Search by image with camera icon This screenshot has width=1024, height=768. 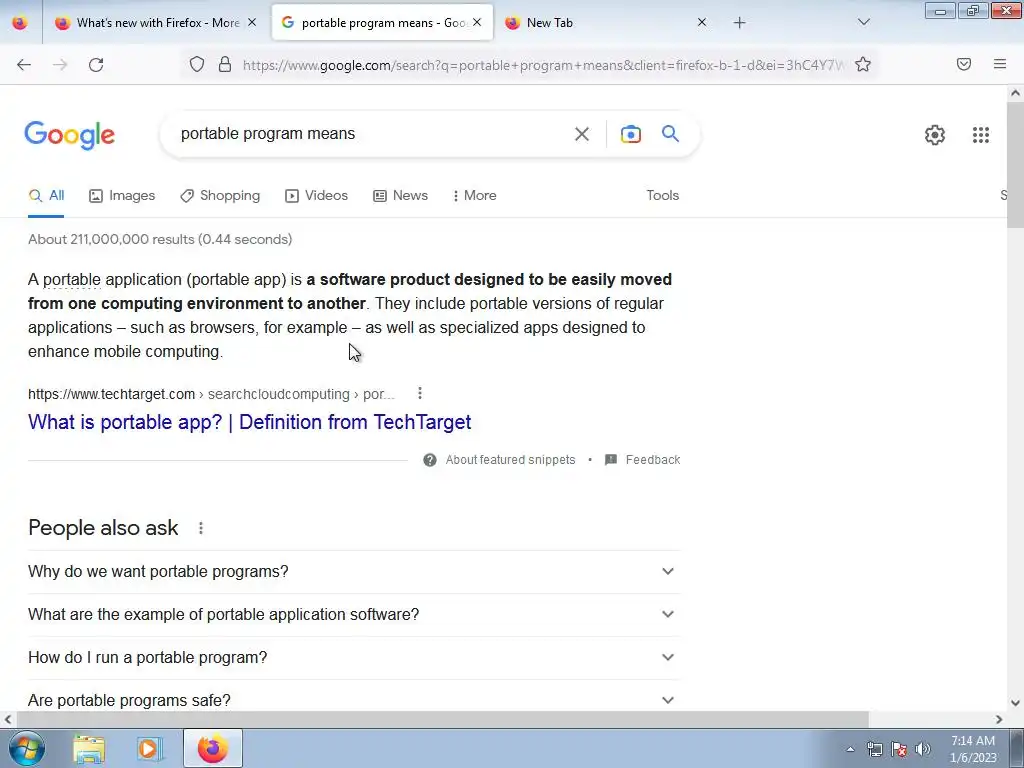[x=630, y=134]
